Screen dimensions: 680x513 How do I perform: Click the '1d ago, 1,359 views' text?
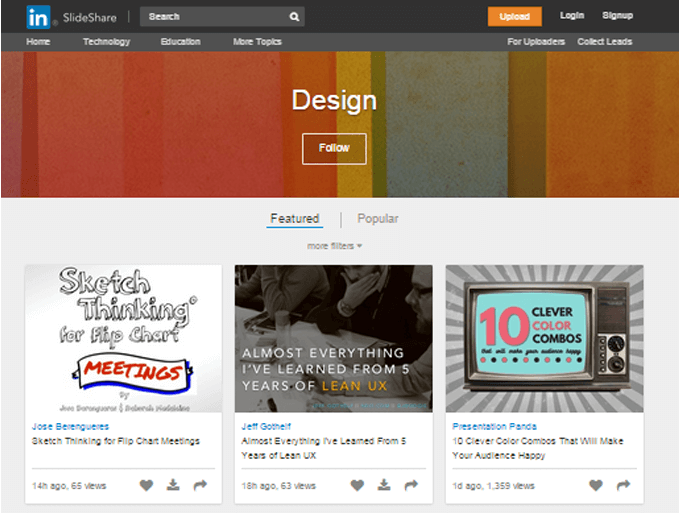(x=494, y=486)
